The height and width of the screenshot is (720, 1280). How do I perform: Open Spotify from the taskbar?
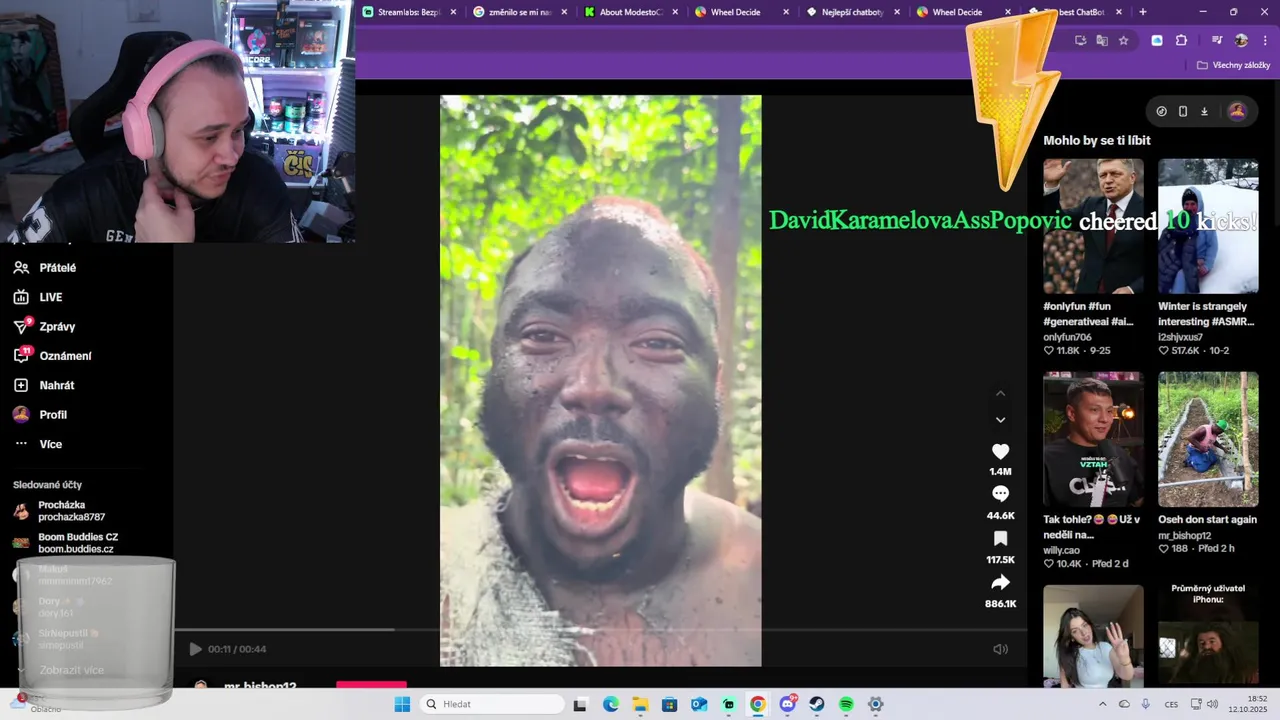pyautogui.click(x=846, y=704)
